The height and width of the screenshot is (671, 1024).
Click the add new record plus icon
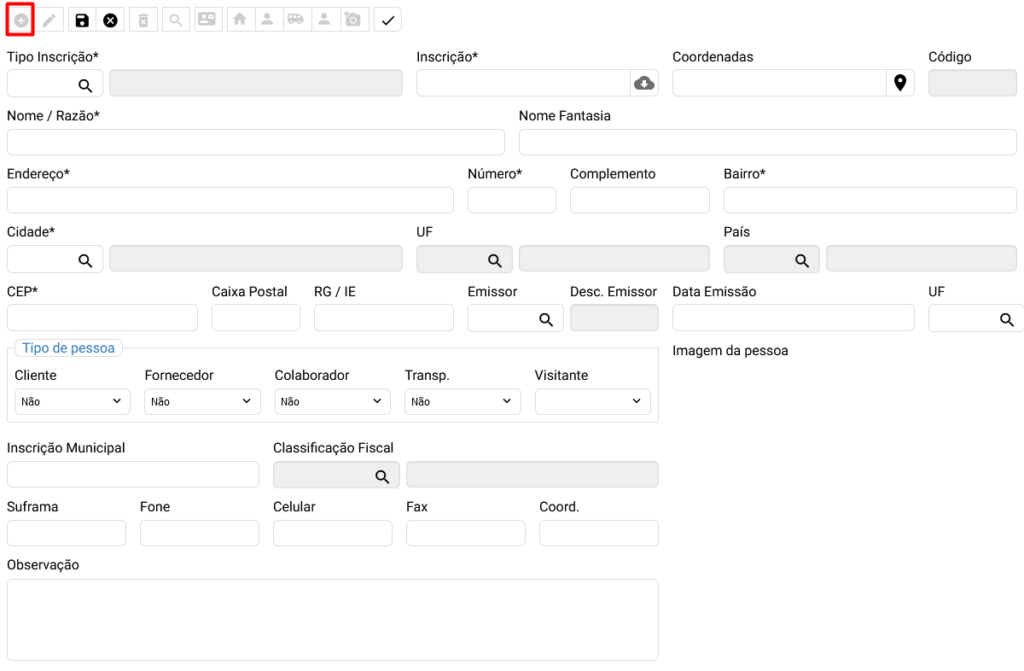point(21,20)
